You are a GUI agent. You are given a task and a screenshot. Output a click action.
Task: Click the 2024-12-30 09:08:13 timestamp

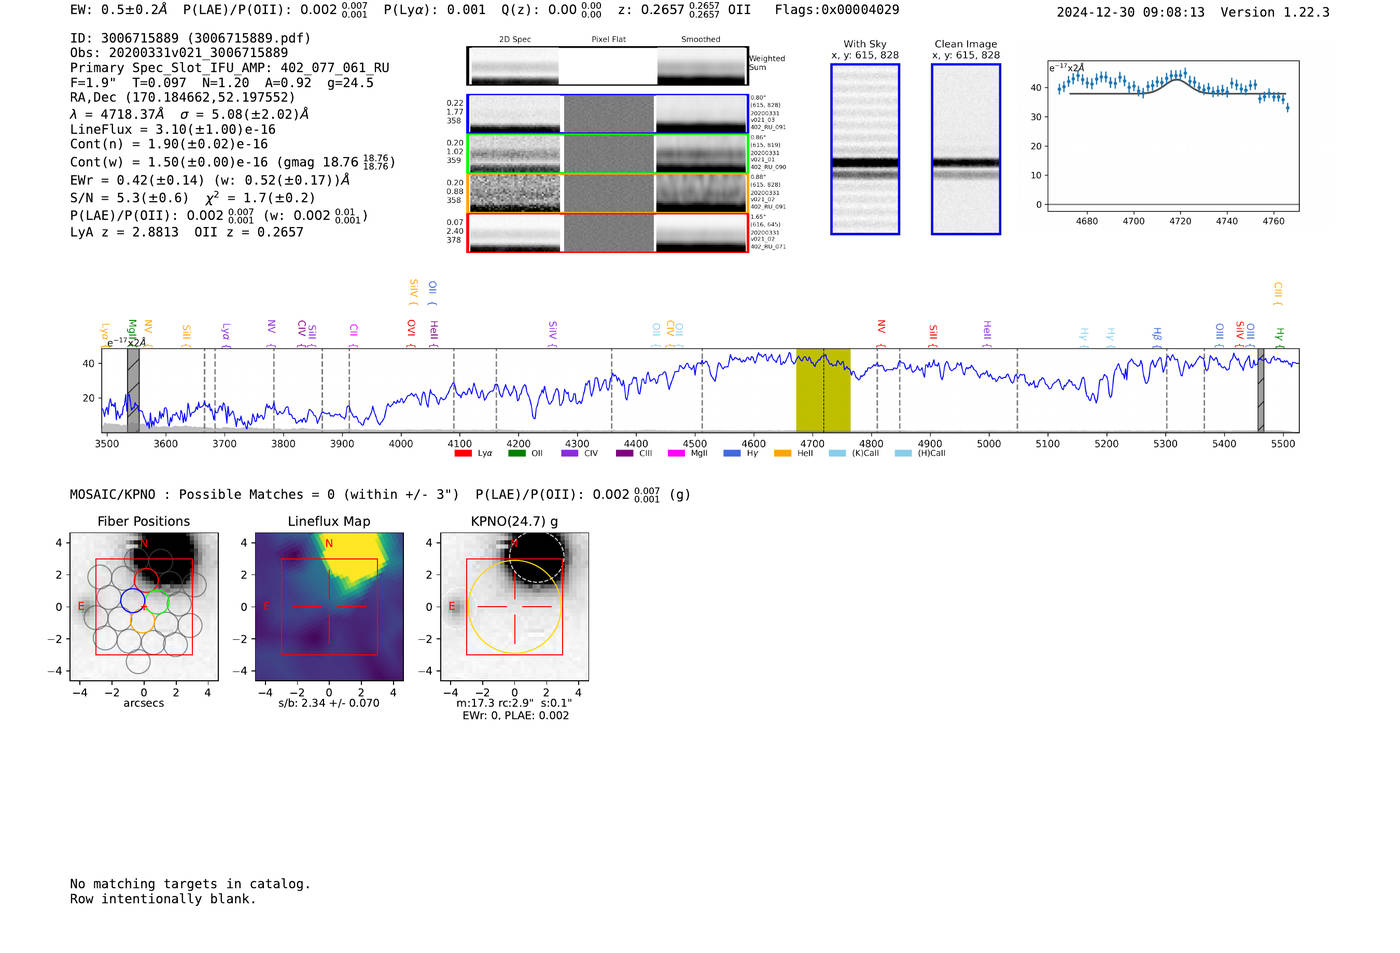[x=1131, y=12]
